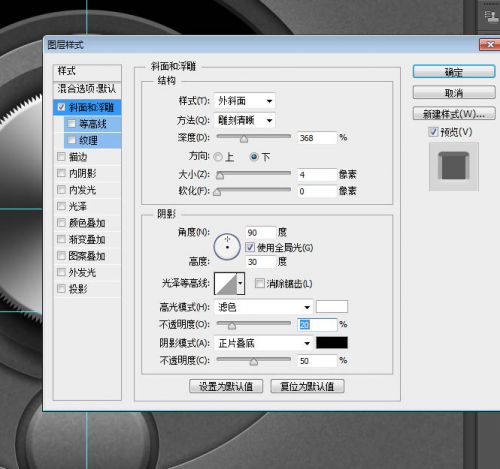Open the 样式 style dropdown showing 外斜面
Image resolution: width=500 pixels, height=469 pixels.
point(244,101)
